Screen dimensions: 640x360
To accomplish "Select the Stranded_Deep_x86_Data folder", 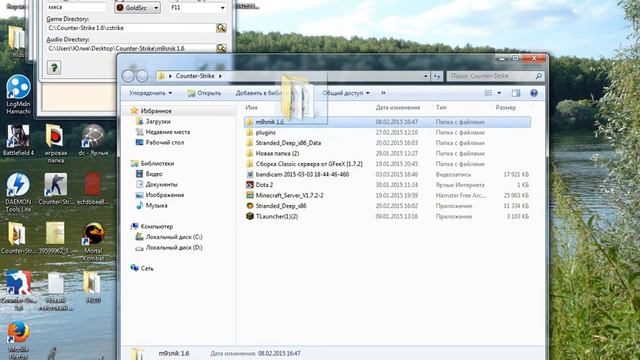I will [387, 143].
